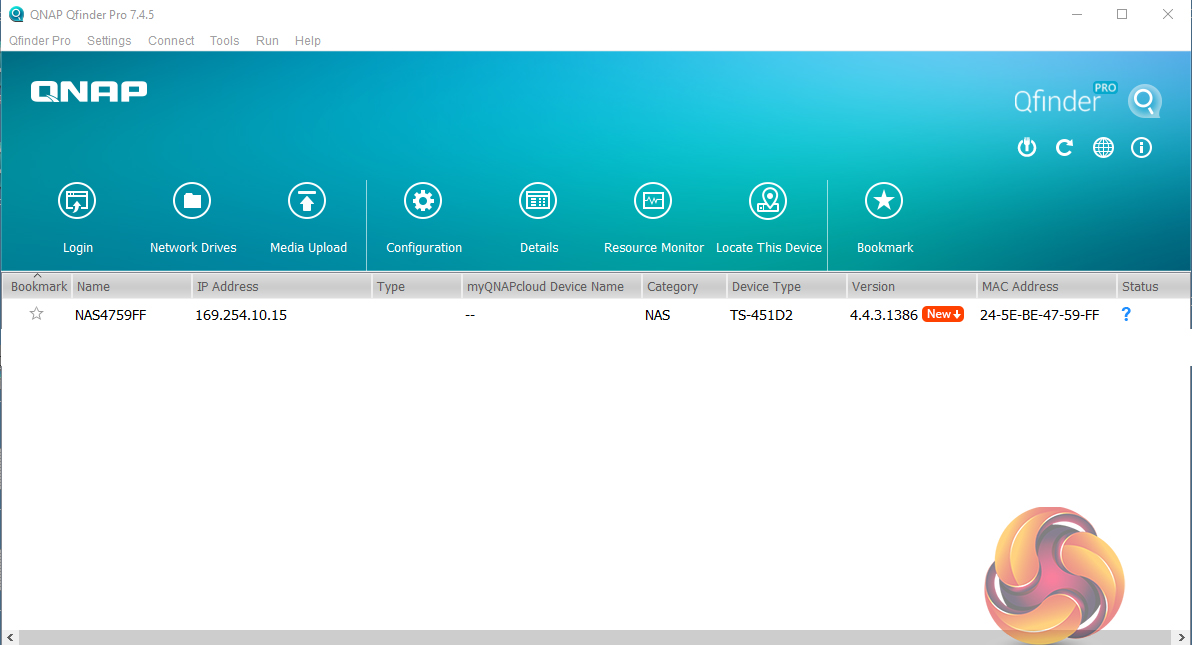Image resolution: width=1193 pixels, height=645 pixels.
Task: Click the Locate This Device icon
Action: pos(768,202)
